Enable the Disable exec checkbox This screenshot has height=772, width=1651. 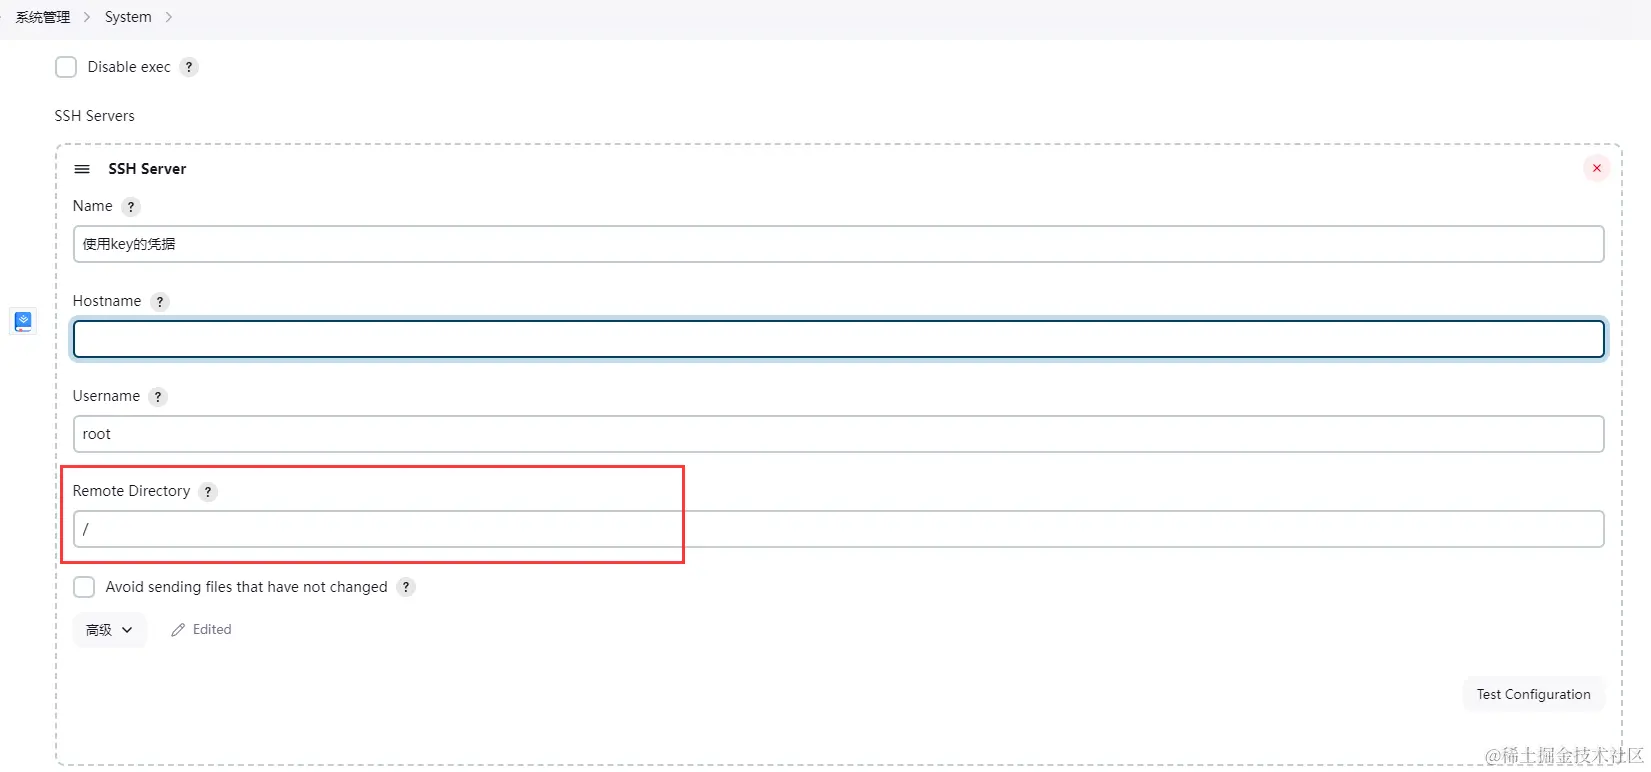coord(66,67)
